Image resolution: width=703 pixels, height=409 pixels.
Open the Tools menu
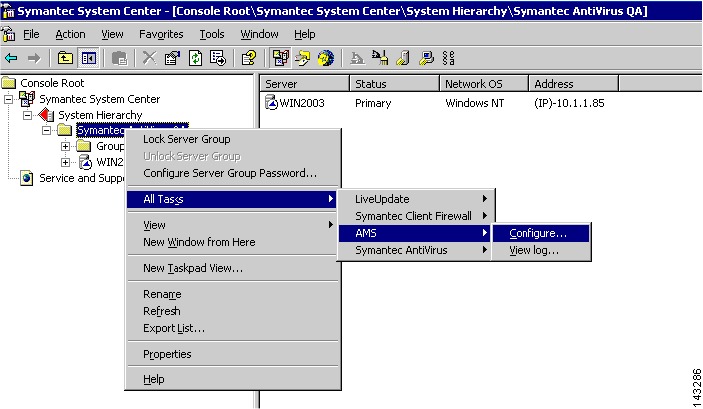pos(212,34)
